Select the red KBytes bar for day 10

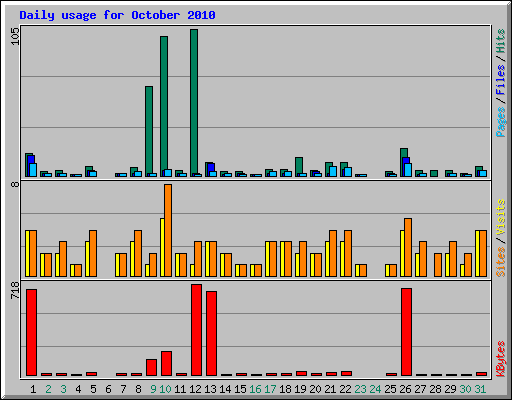tap(166, 363)
